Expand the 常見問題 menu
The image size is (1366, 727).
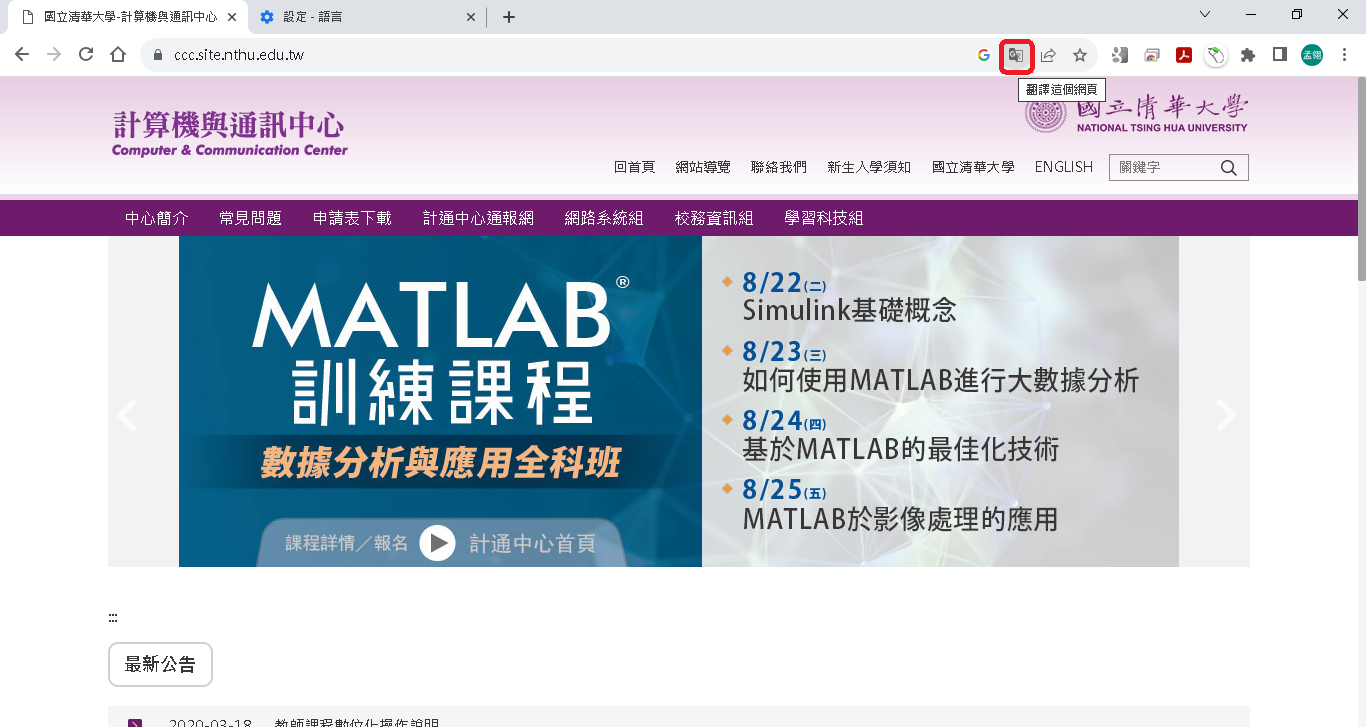click(x=251, y=218)
